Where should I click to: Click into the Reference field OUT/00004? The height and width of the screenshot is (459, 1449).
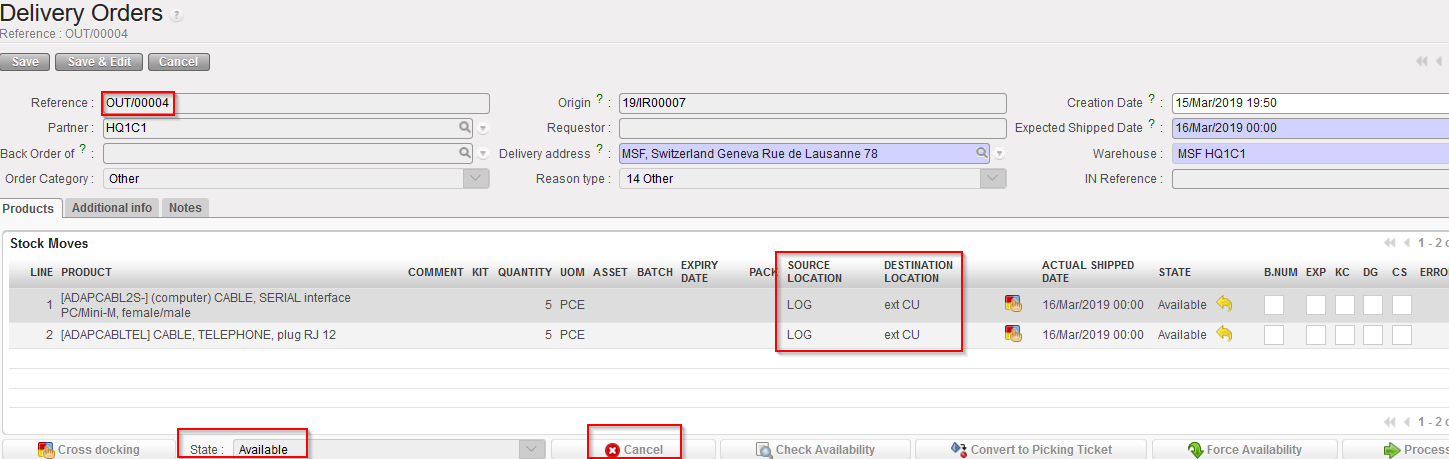[x=296, y=103]
